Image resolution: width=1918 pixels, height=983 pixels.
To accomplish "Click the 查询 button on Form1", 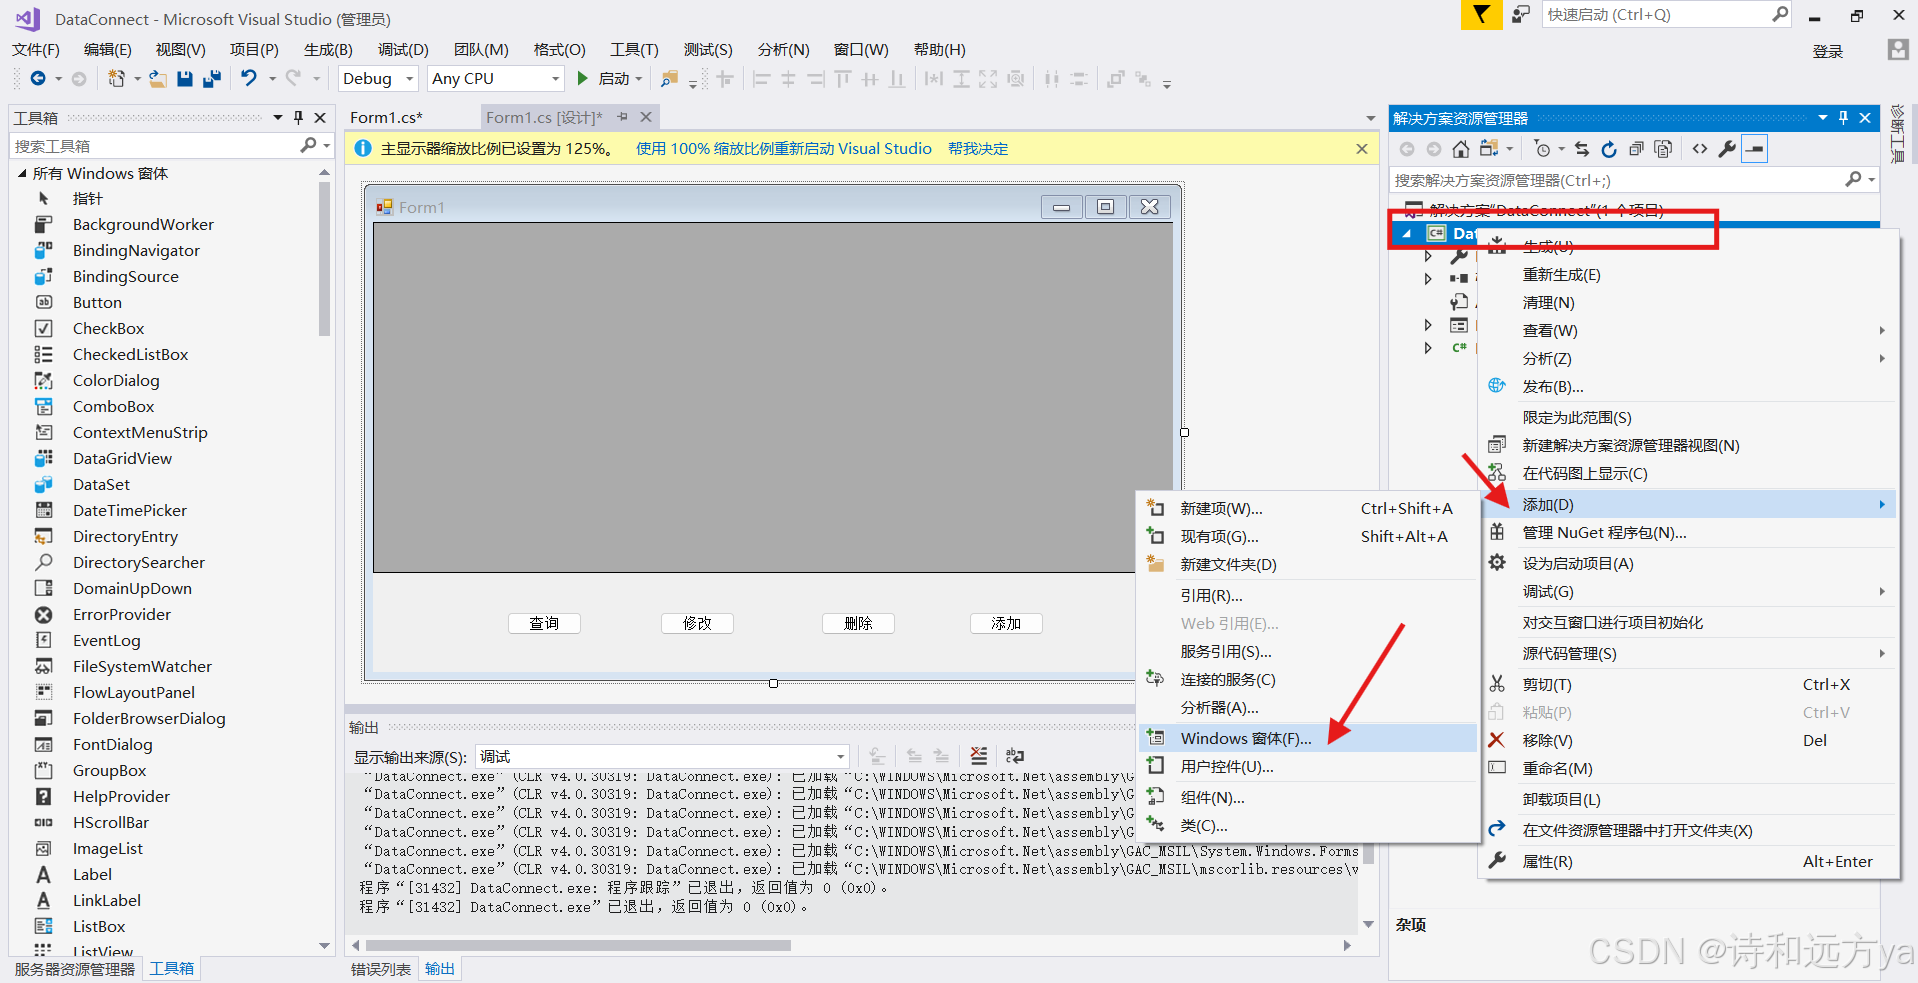I will tap(544, 623).
